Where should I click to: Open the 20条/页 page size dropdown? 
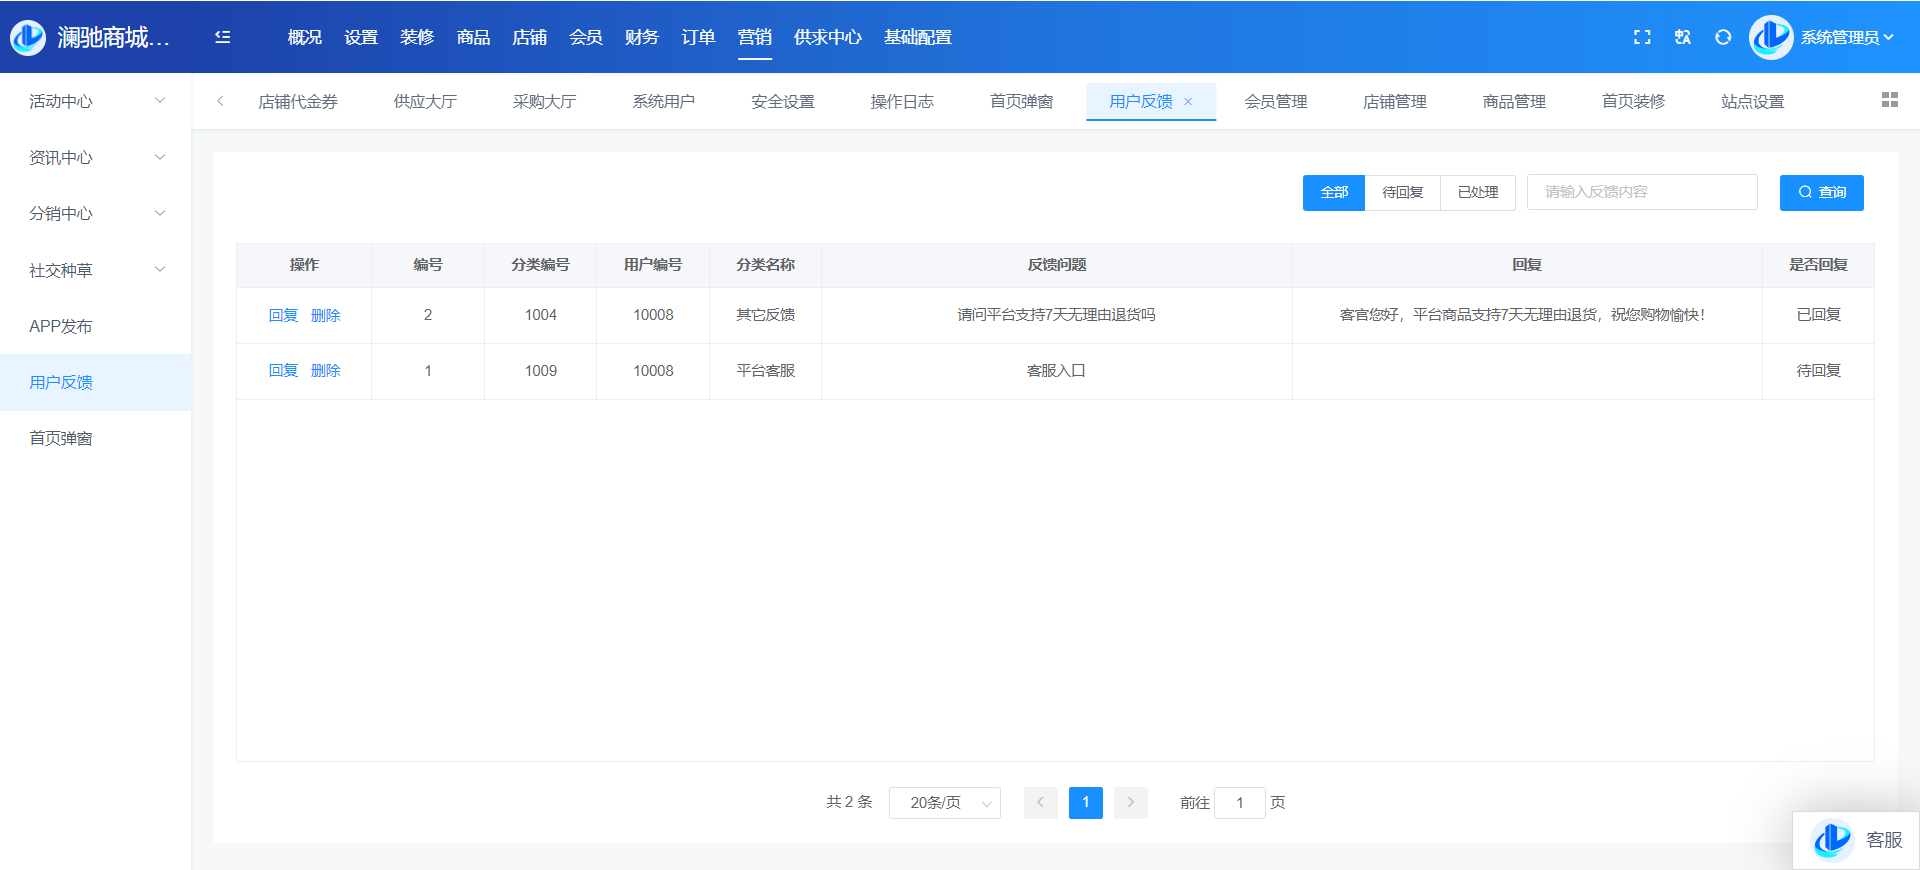point(944,803)
